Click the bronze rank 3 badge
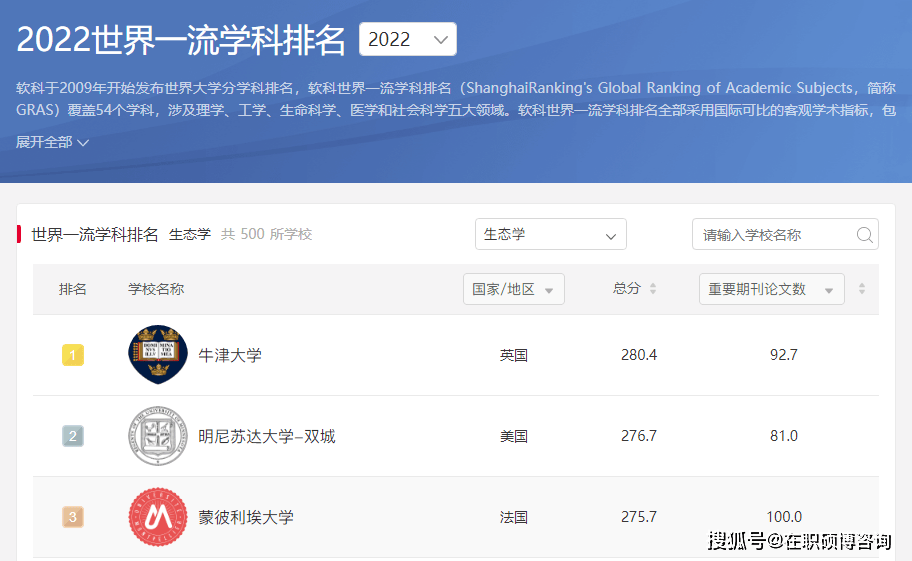Screen dimensions: 912x561 coord(73,517)
